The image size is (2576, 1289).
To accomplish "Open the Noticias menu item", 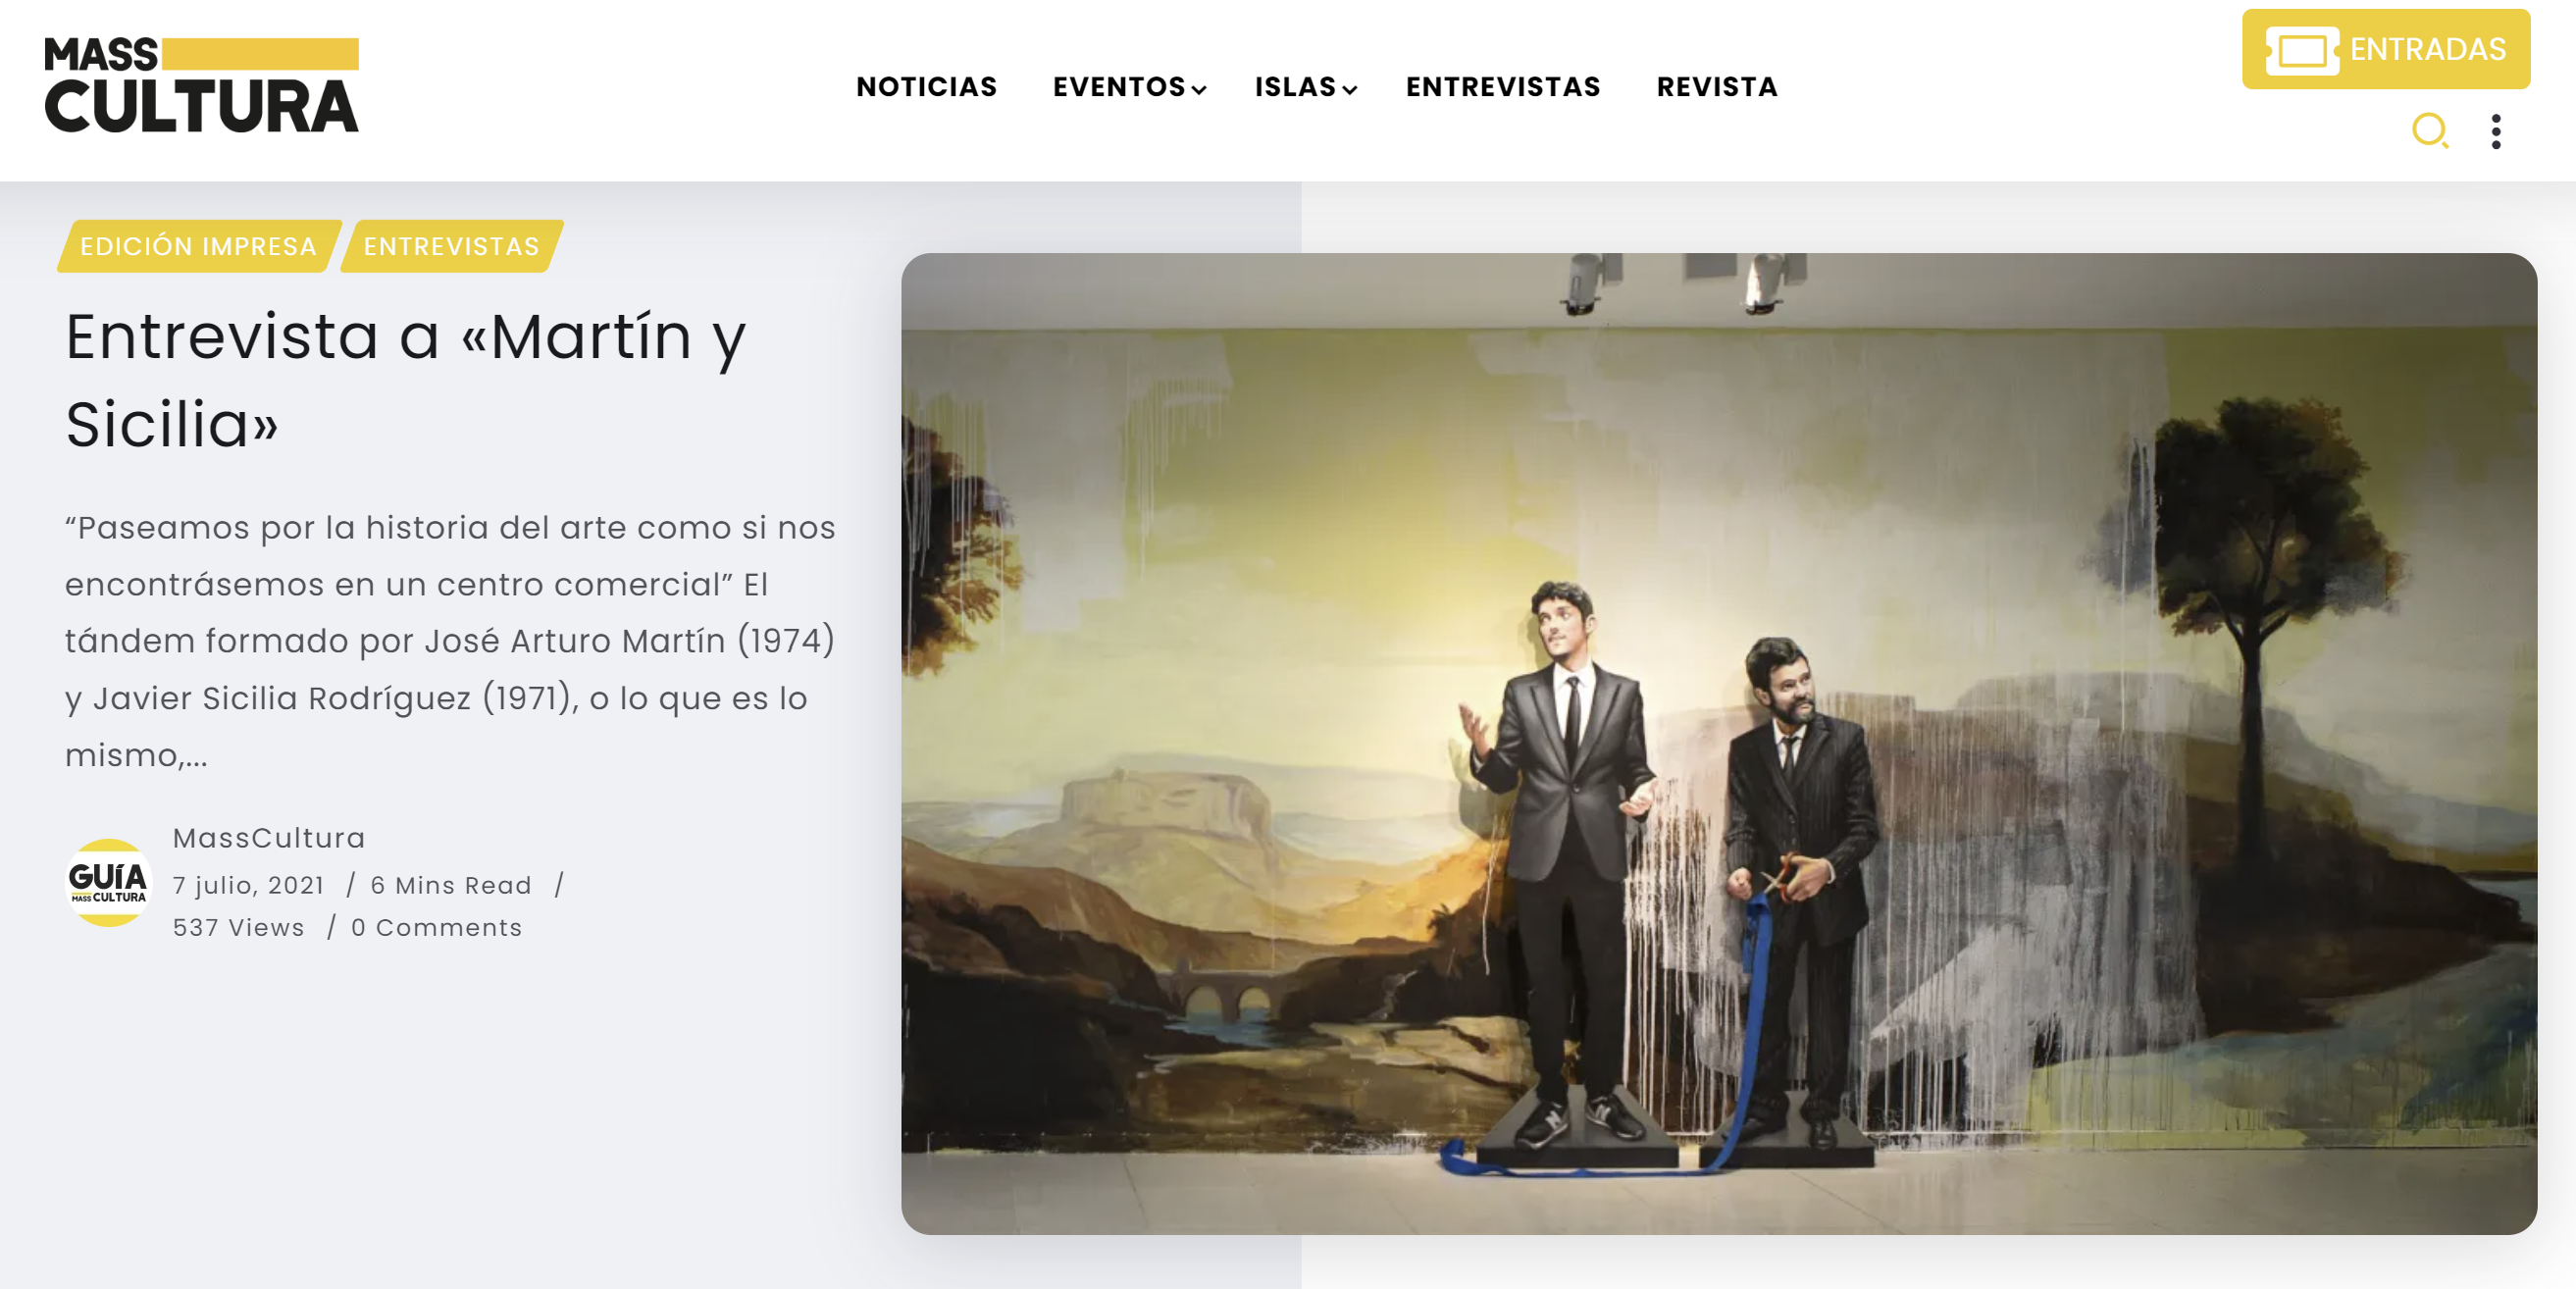I will [x=927, y=87].
